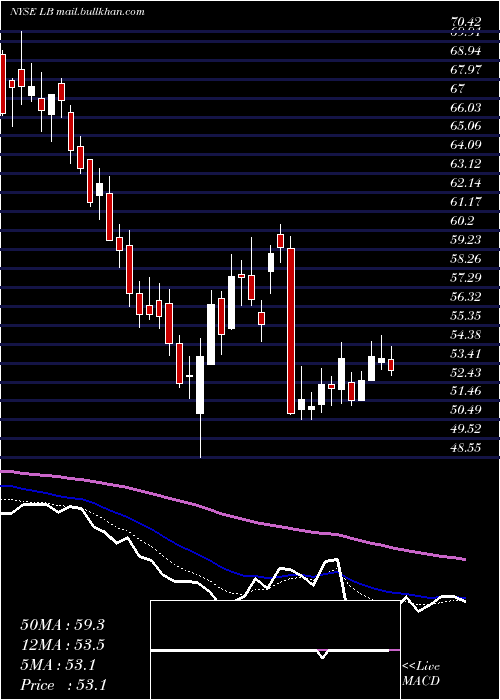Click the 50MA : 59.3 readout

[62, 625]
